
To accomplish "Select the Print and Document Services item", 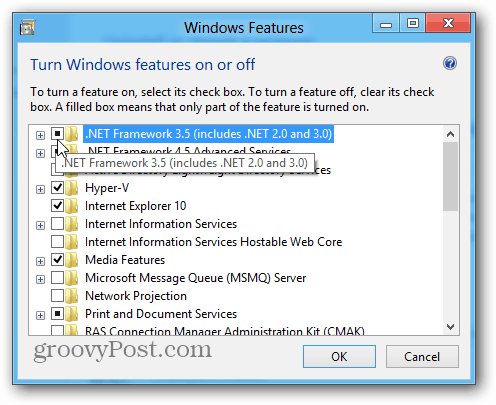I will pyautogui.click(x=161, y=314).
